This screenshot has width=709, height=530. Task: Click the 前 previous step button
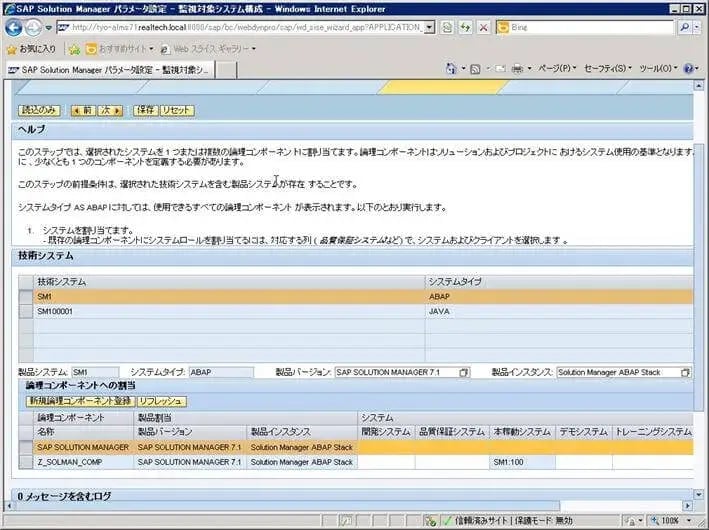coord(83,110)
